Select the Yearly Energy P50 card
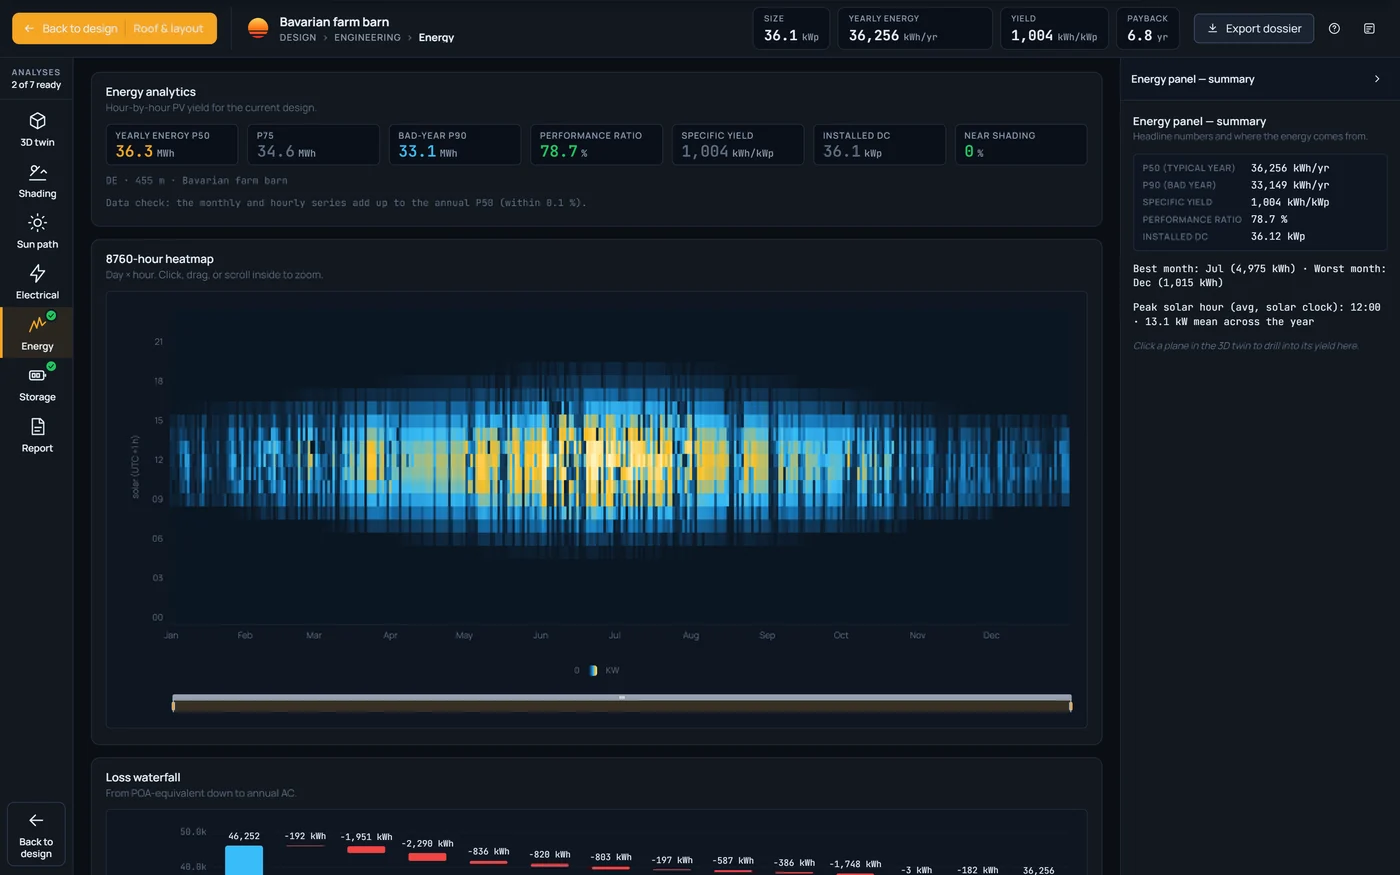This screenshot has height=875, width=1400. (172, 144)
